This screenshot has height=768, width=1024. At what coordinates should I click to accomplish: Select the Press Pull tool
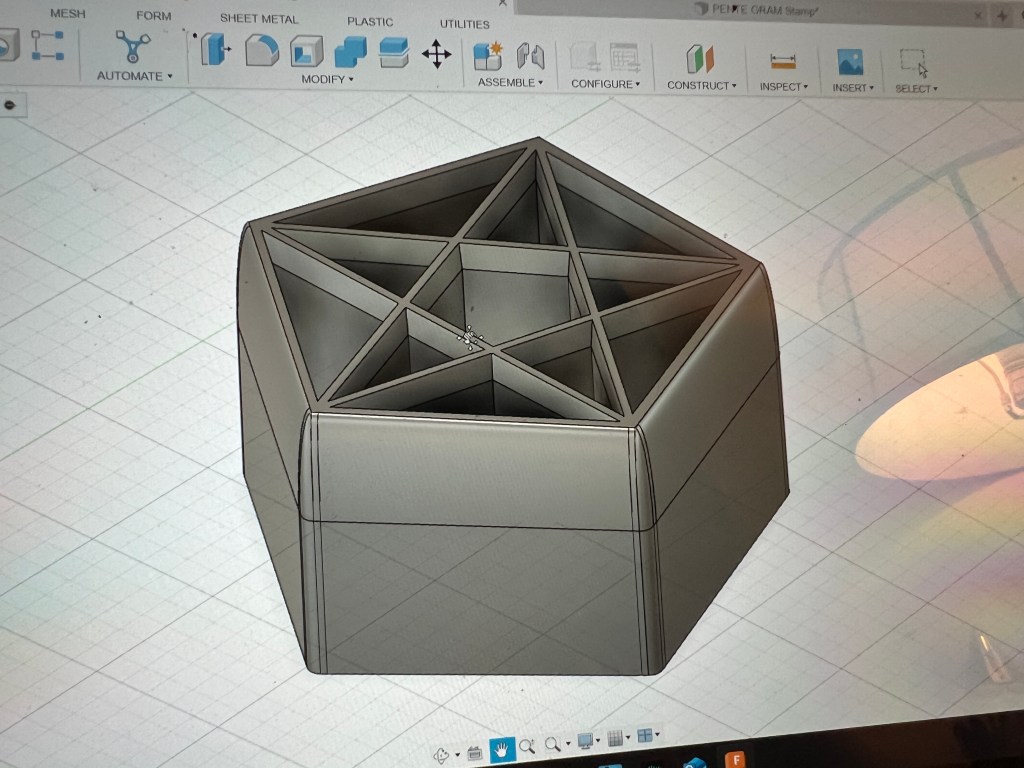[x=215, y=48]
